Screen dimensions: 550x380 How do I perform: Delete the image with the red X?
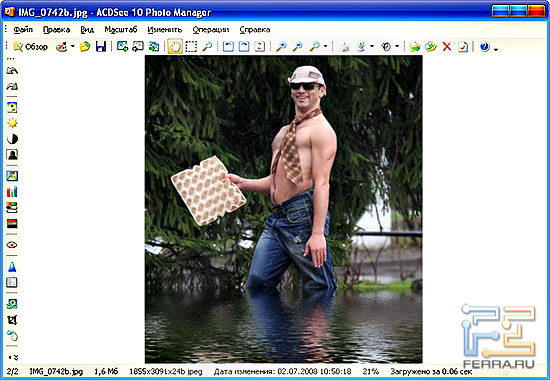(x=447, y=47)
